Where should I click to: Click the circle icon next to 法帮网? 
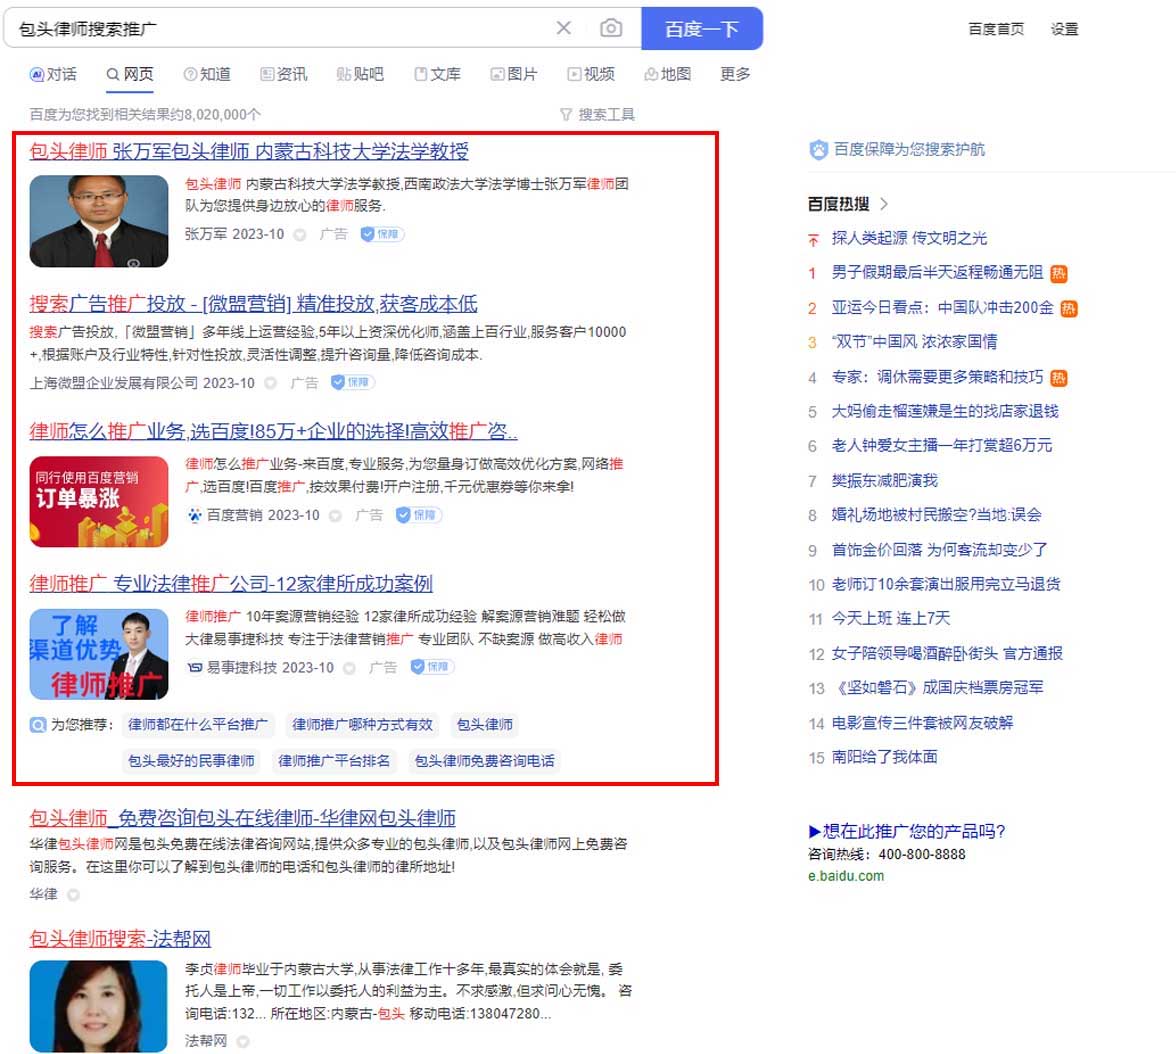point(243,1041)
